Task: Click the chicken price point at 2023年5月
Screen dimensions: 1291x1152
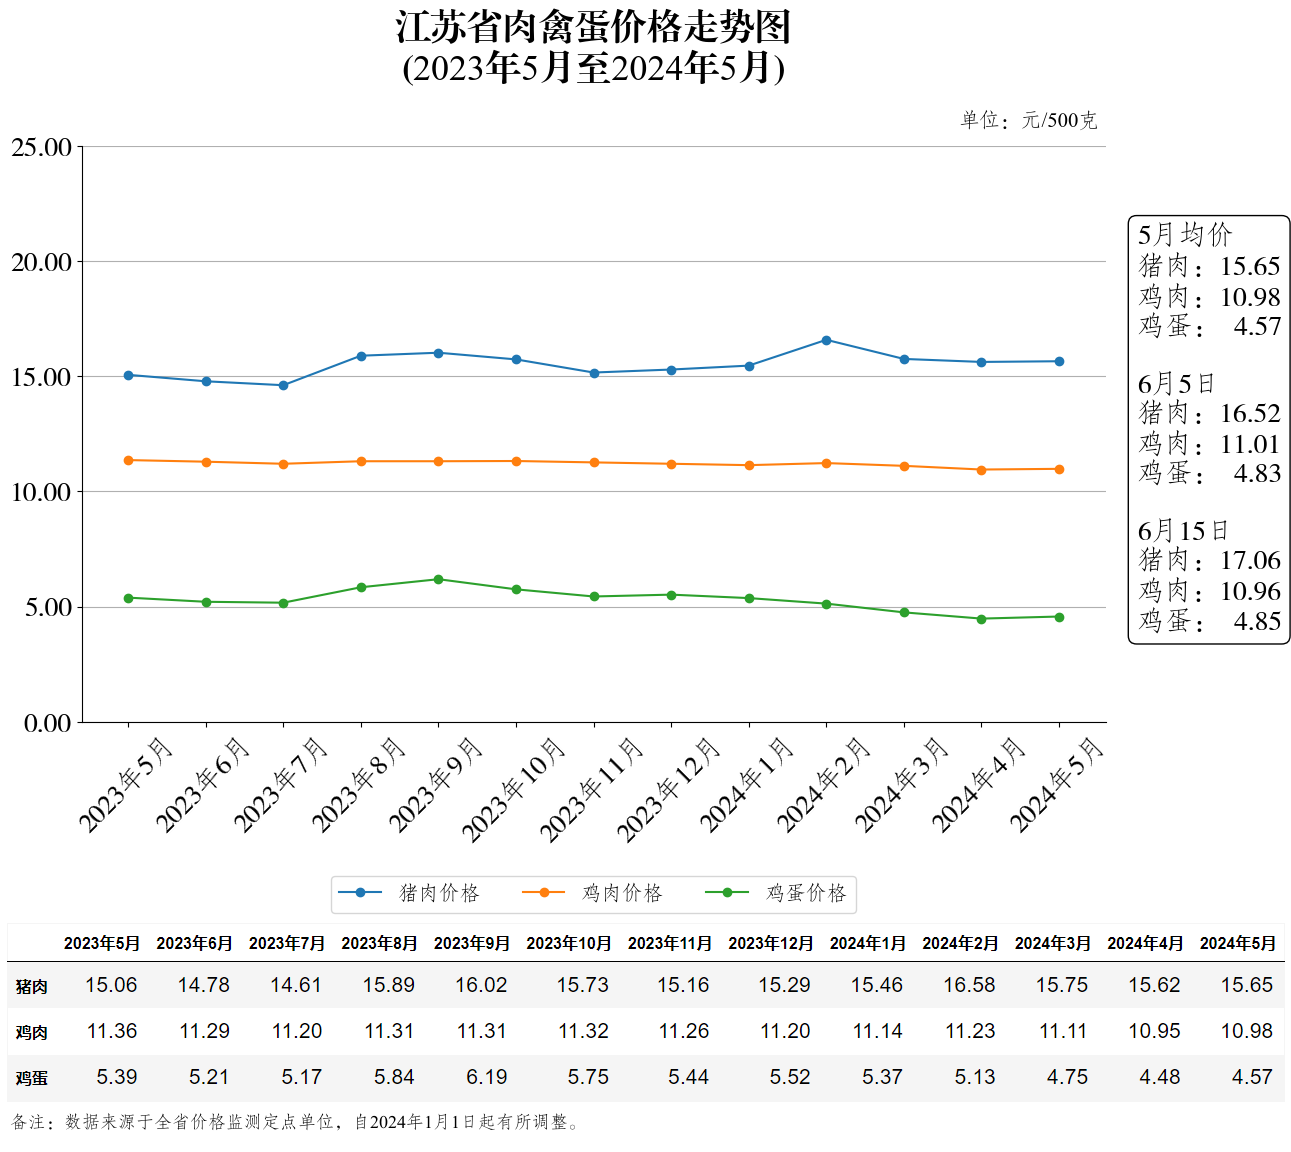Action: pyautogui.click(x=128, y=460)
